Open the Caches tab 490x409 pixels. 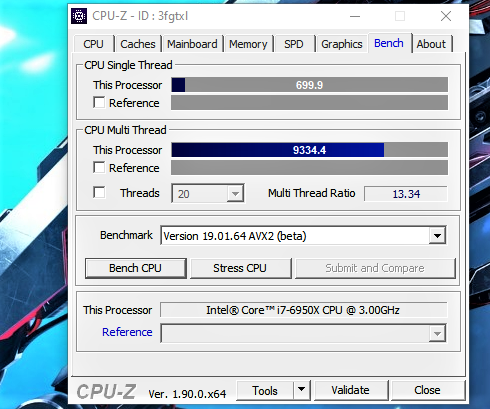[x=138, y=44]
